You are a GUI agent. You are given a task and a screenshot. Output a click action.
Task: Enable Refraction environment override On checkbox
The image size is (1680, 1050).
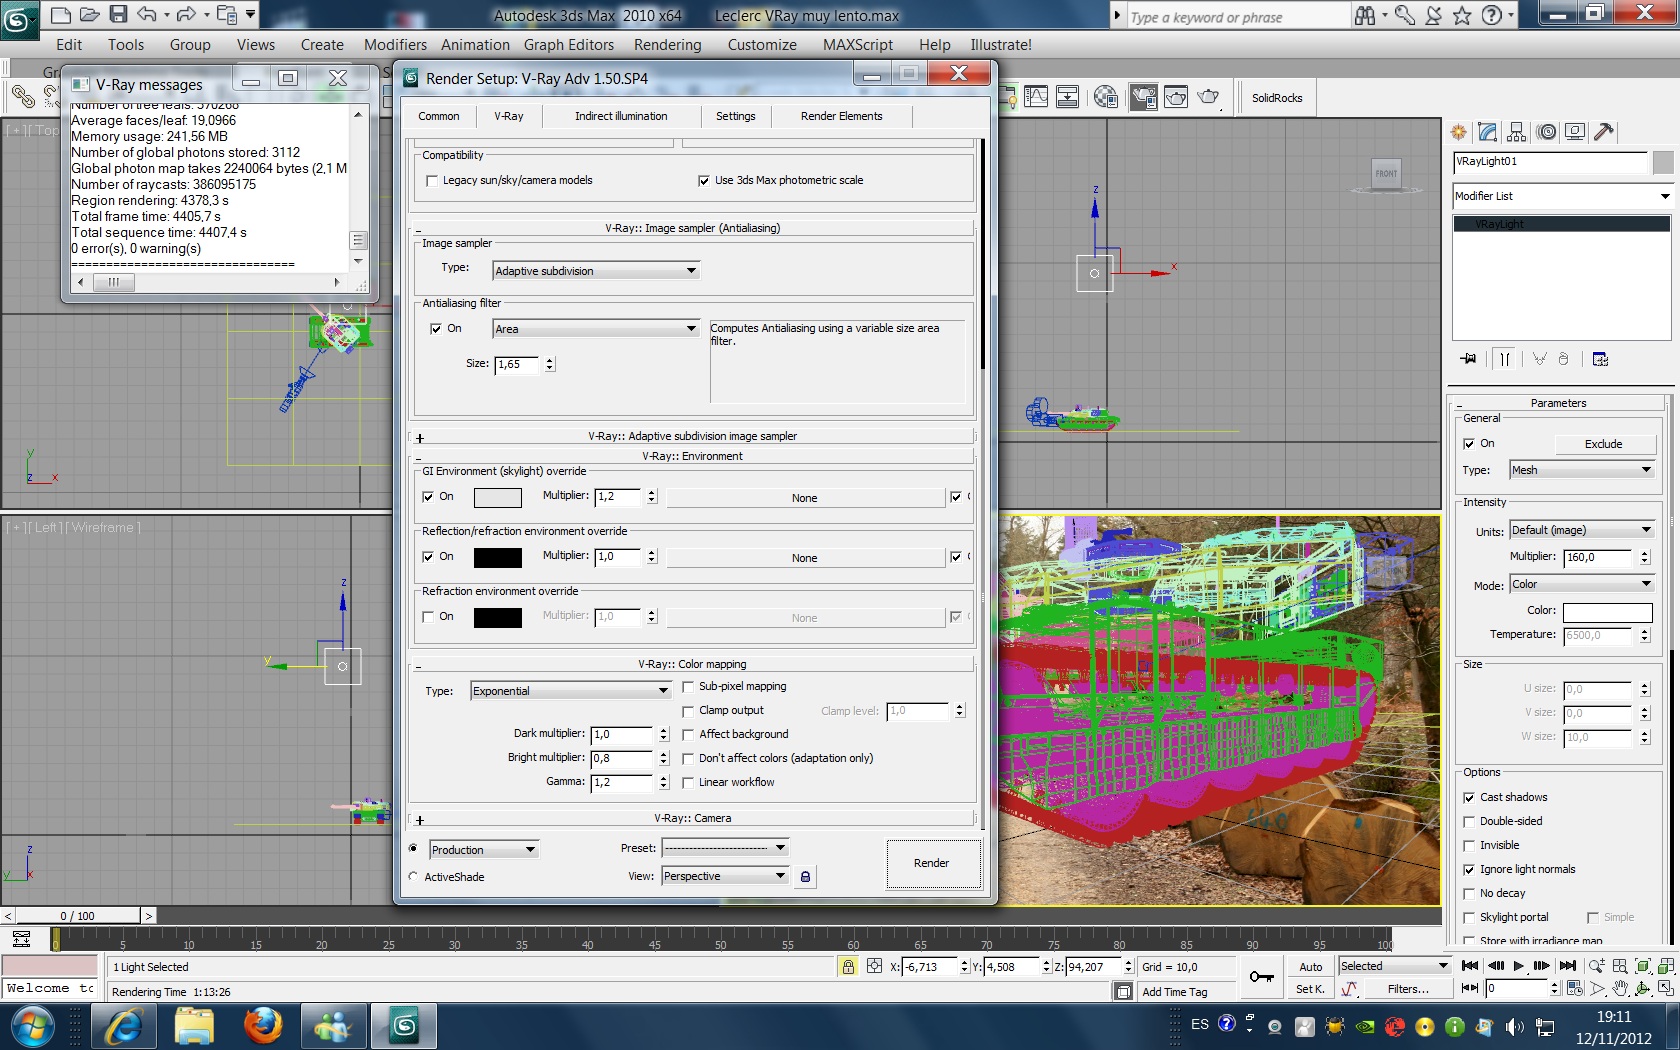click(x=428, y=617)
